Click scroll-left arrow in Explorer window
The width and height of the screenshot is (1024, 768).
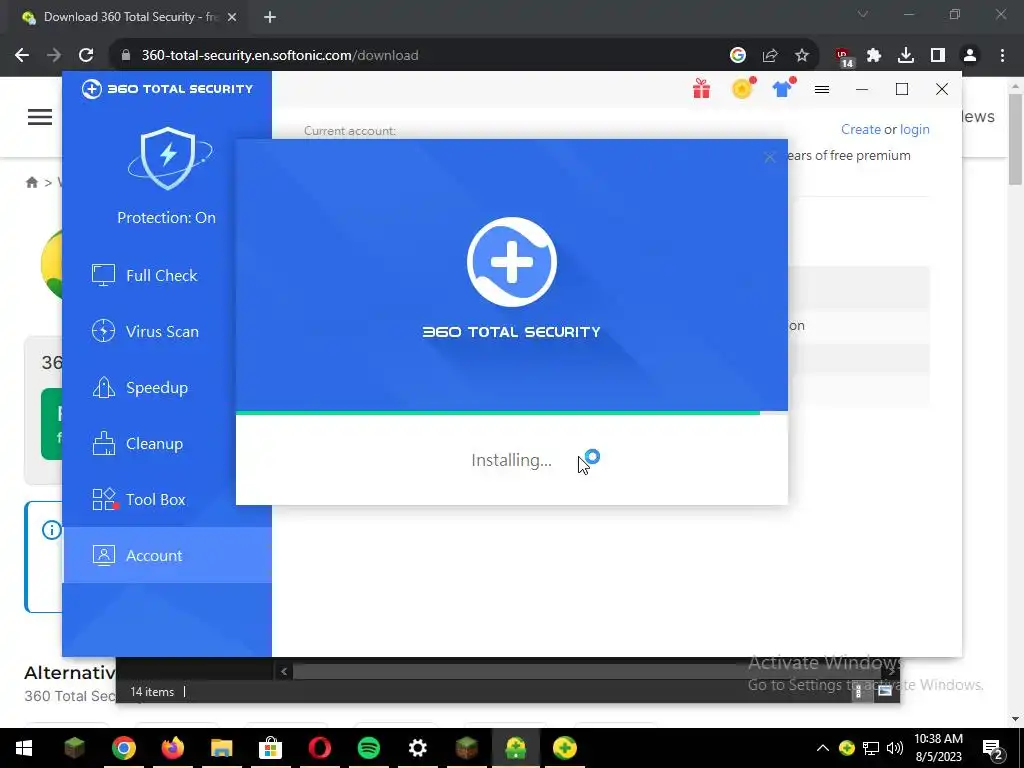point(283,671)
